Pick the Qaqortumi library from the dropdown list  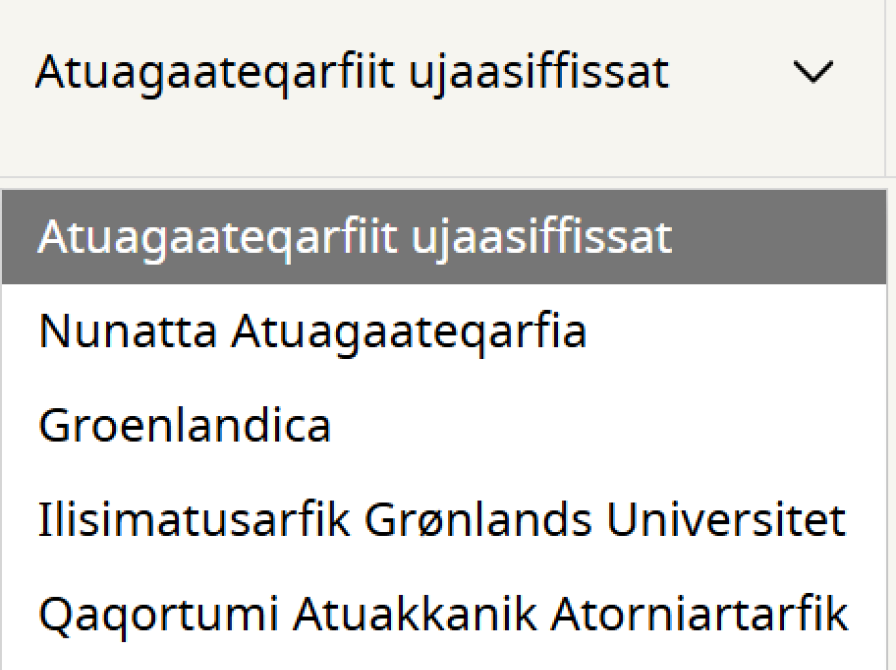coord(442,613)
